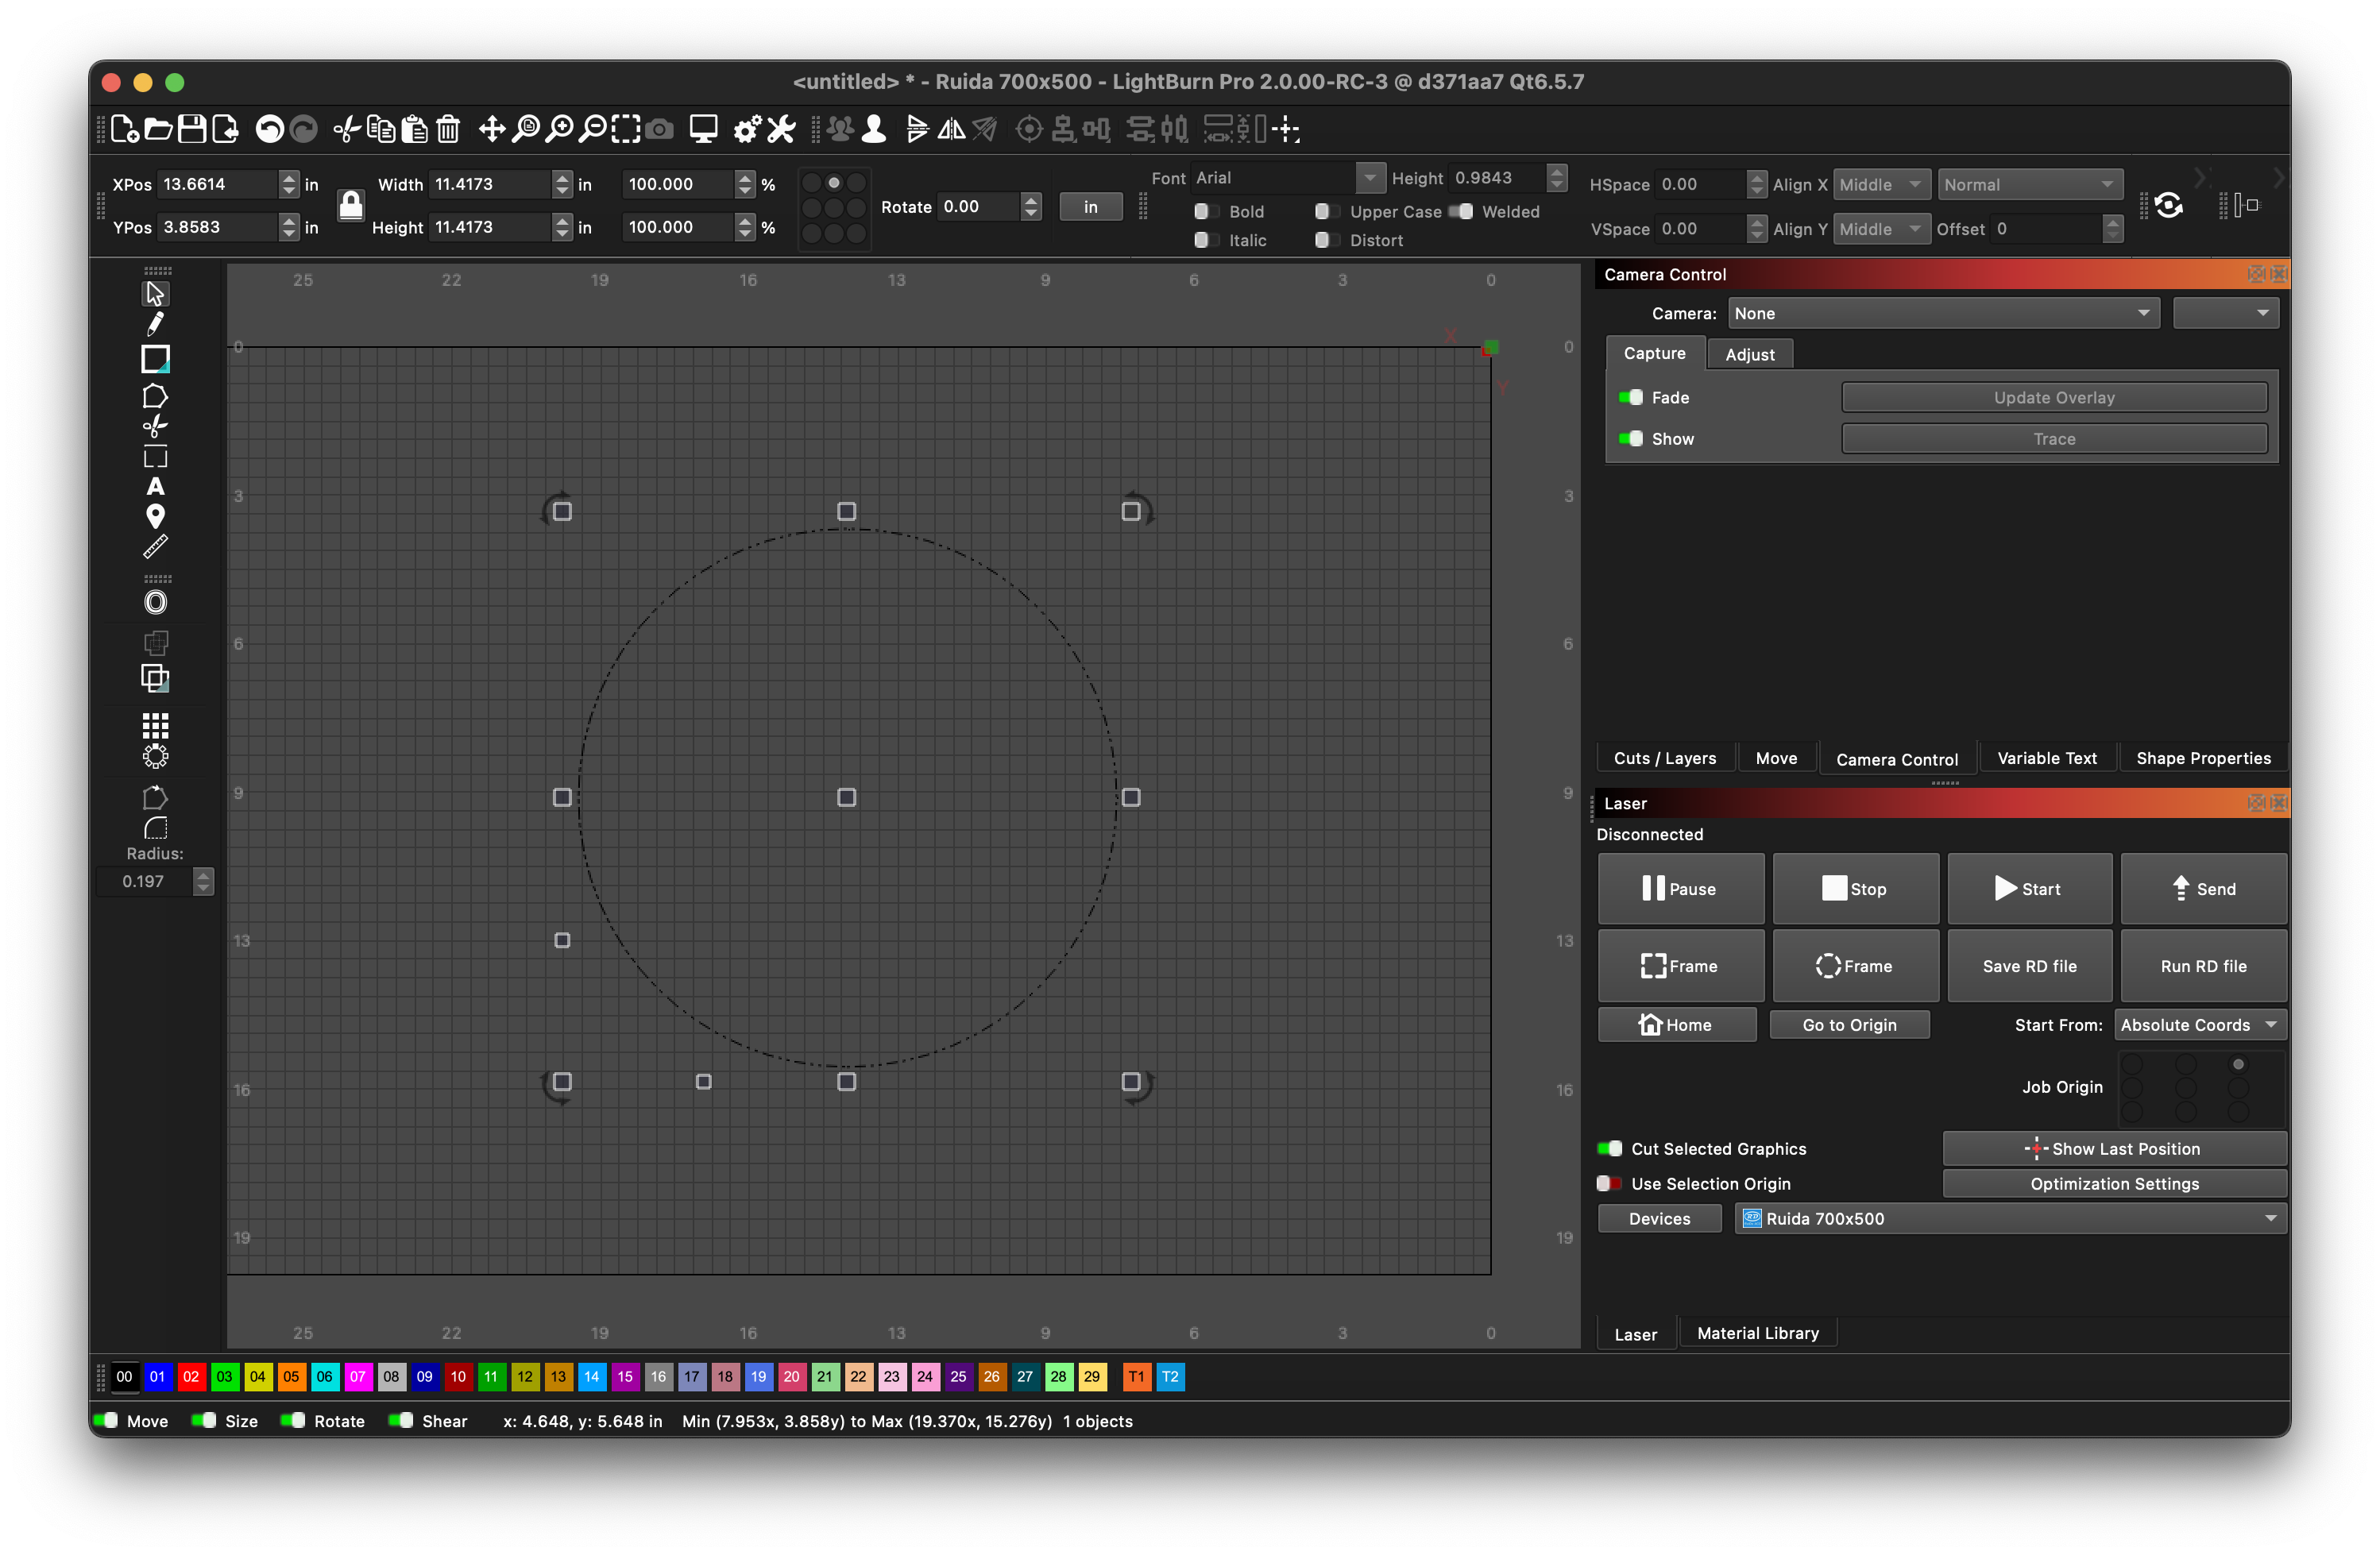Image resolution: width=2380 pixels, height=1555 pixels.
Task: Toggle the Fade switch
Action: (x=1631, y=397)
